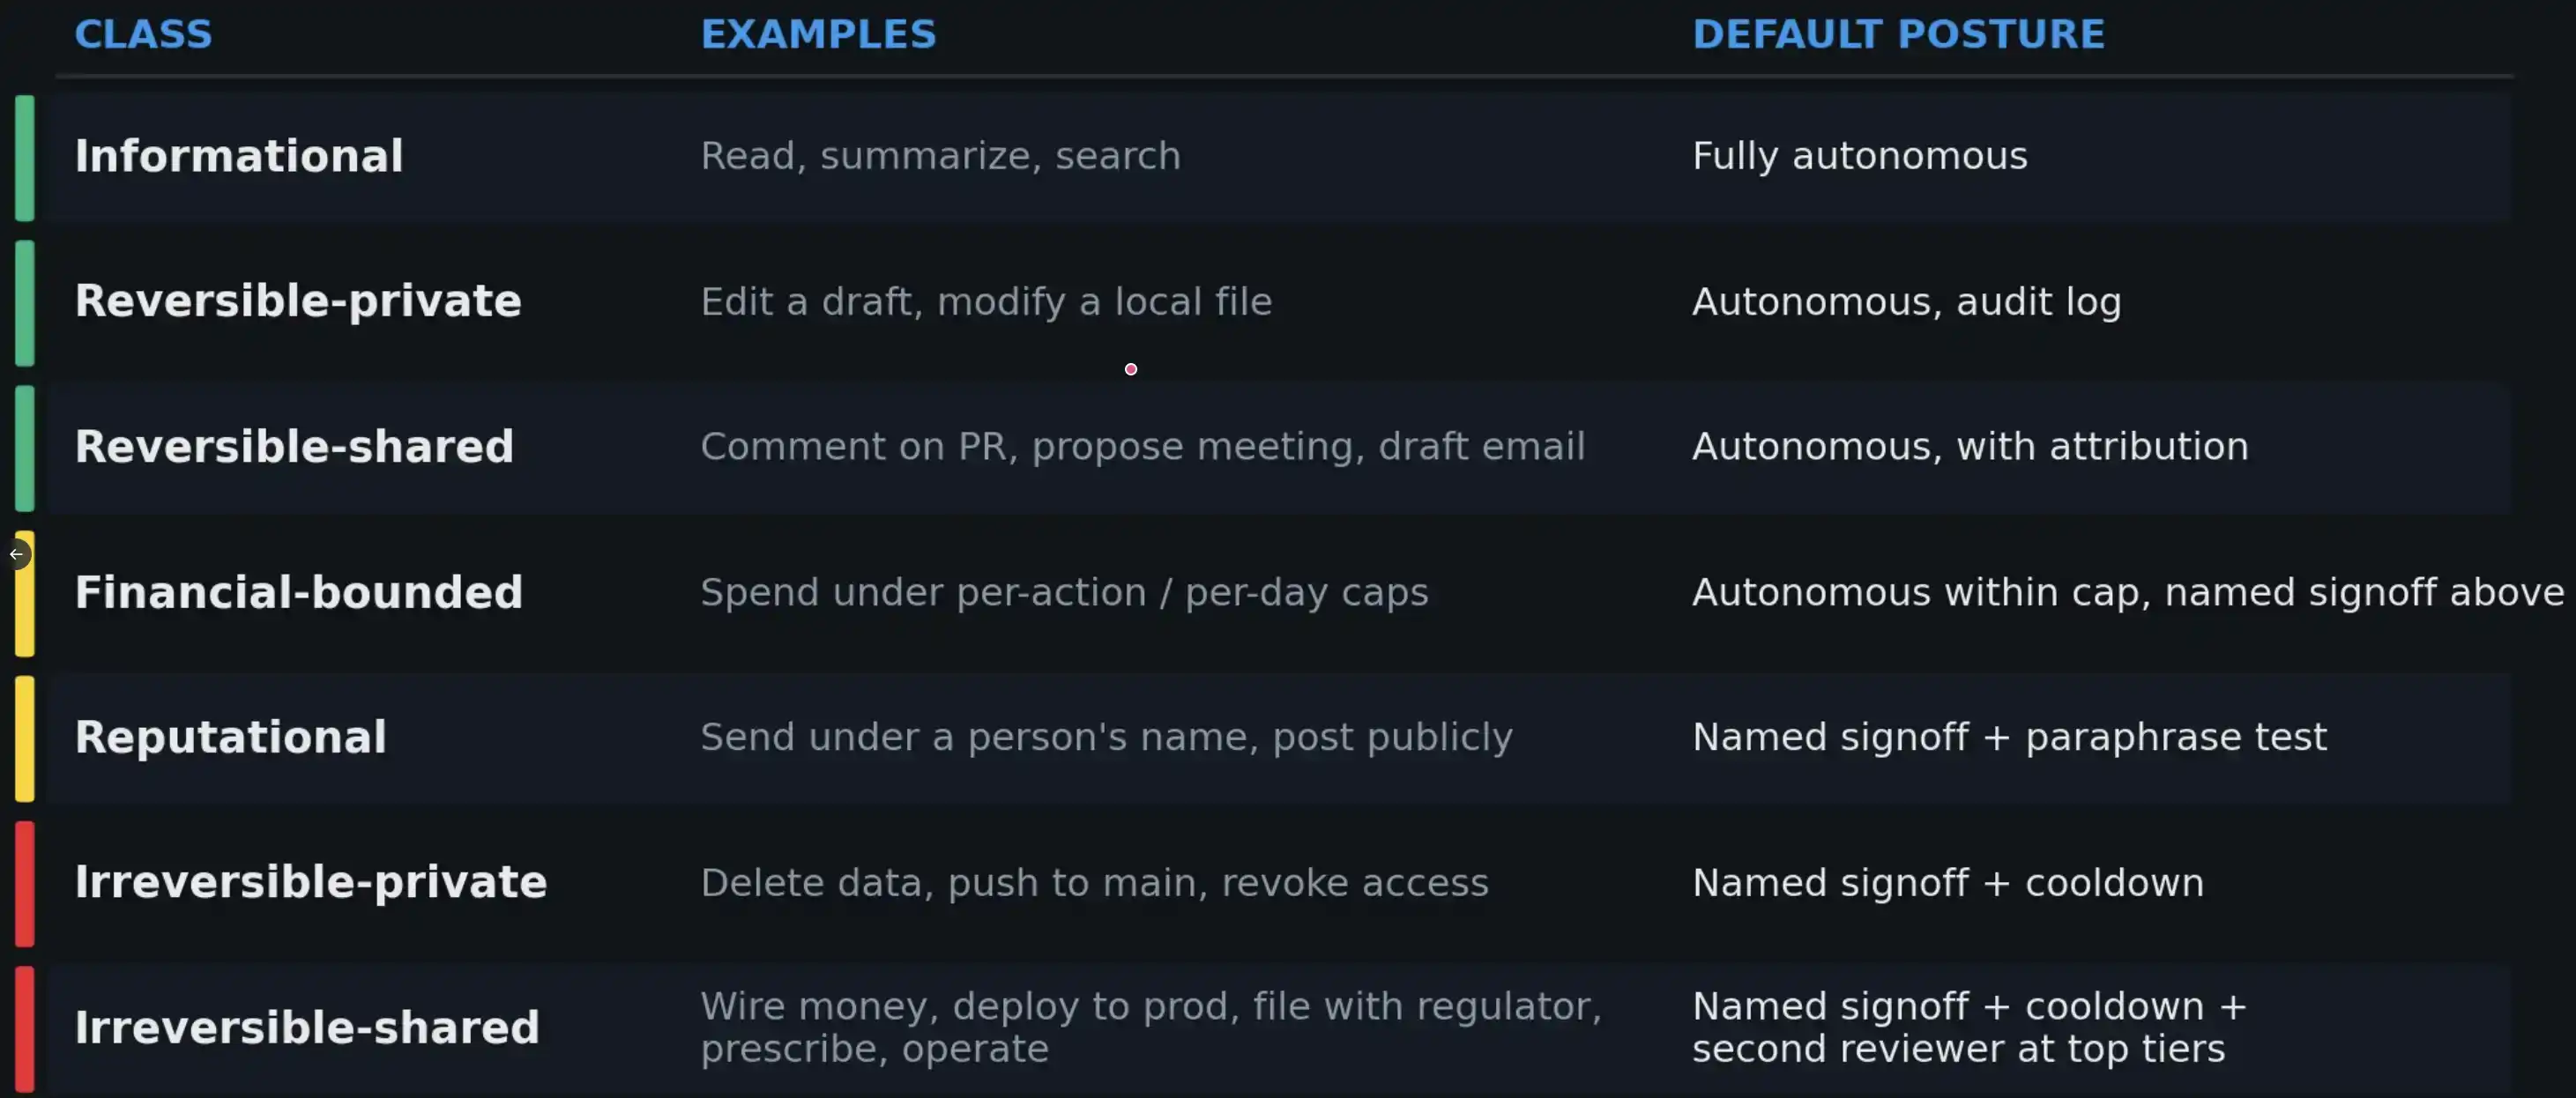Click the "Named signoff + paraphrase test" text
Image resolution: width=2576 pixels, height=1098 pixels.
tap(2009, 738)
